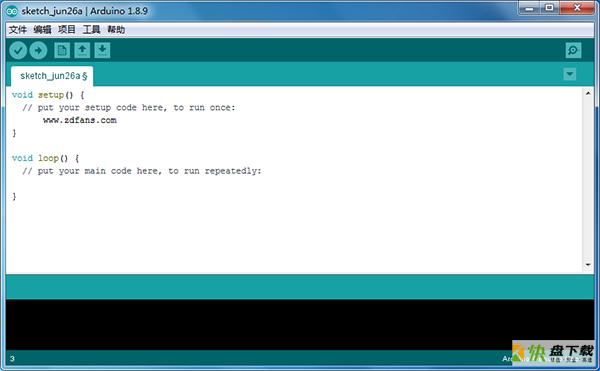Click the Verify checkmark button
Image resolution: width=600 pixels, height=371 pixels.
pyautogui.click(x=18, y=50)
